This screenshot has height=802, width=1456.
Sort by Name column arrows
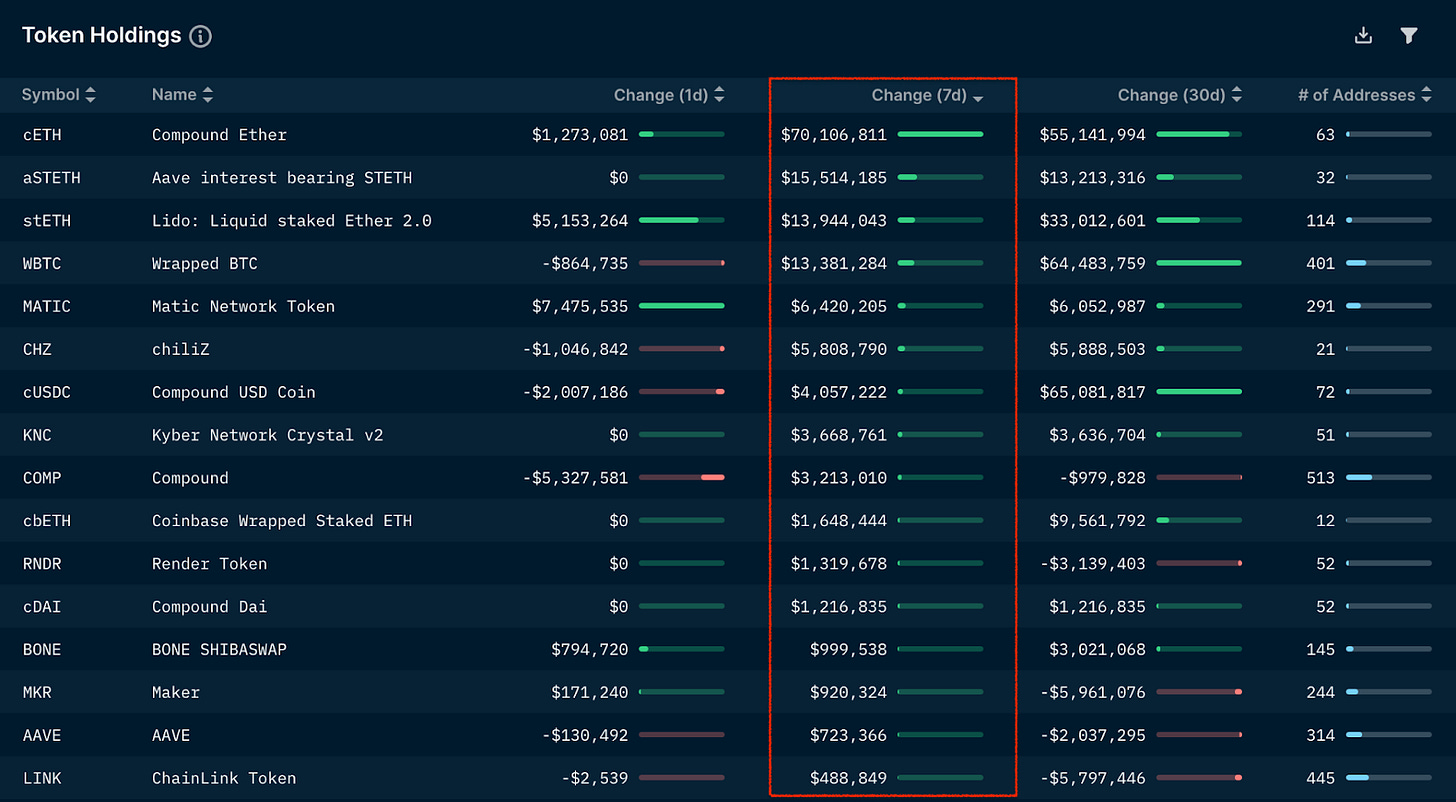pyautogui.click(x=208, y=95)
